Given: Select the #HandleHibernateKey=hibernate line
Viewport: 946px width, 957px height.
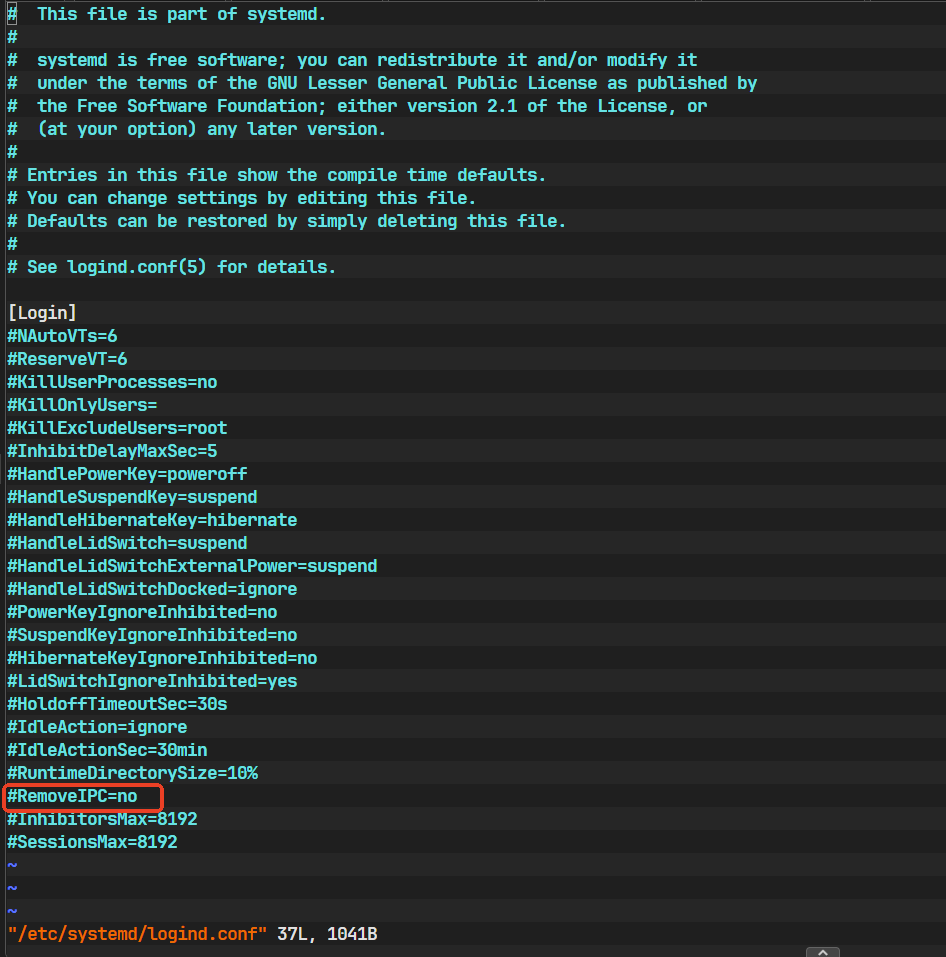Looking at the screenshot, I should pyautogui.click(x=152, y=520).
